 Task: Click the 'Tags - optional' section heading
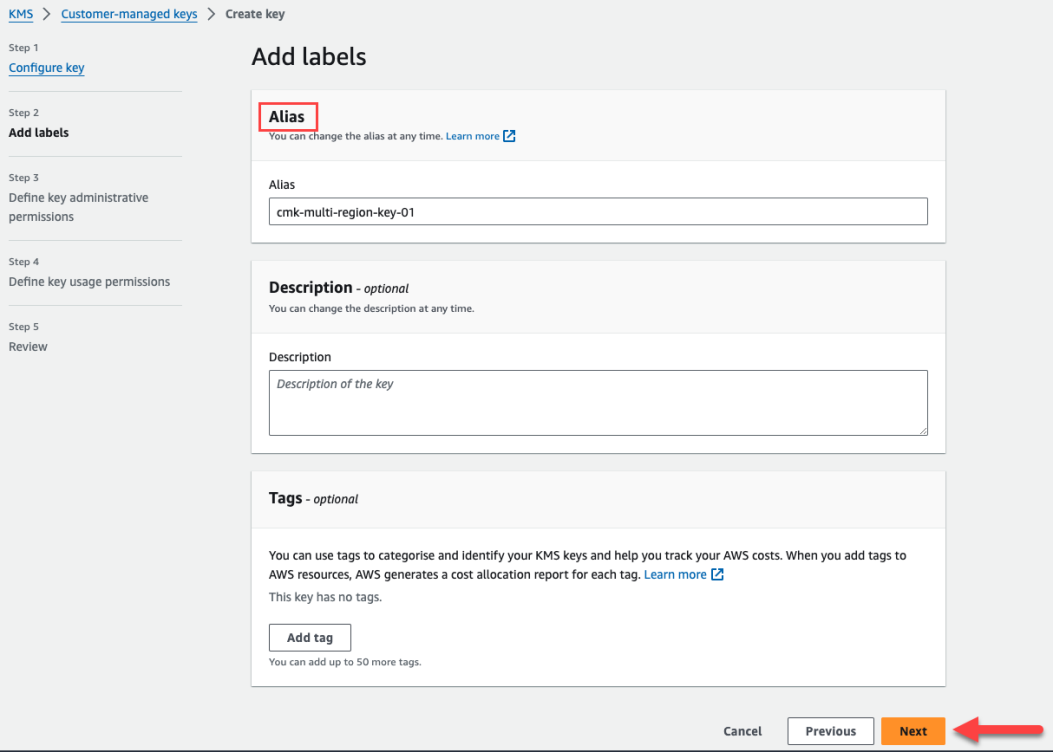[313, 498]
